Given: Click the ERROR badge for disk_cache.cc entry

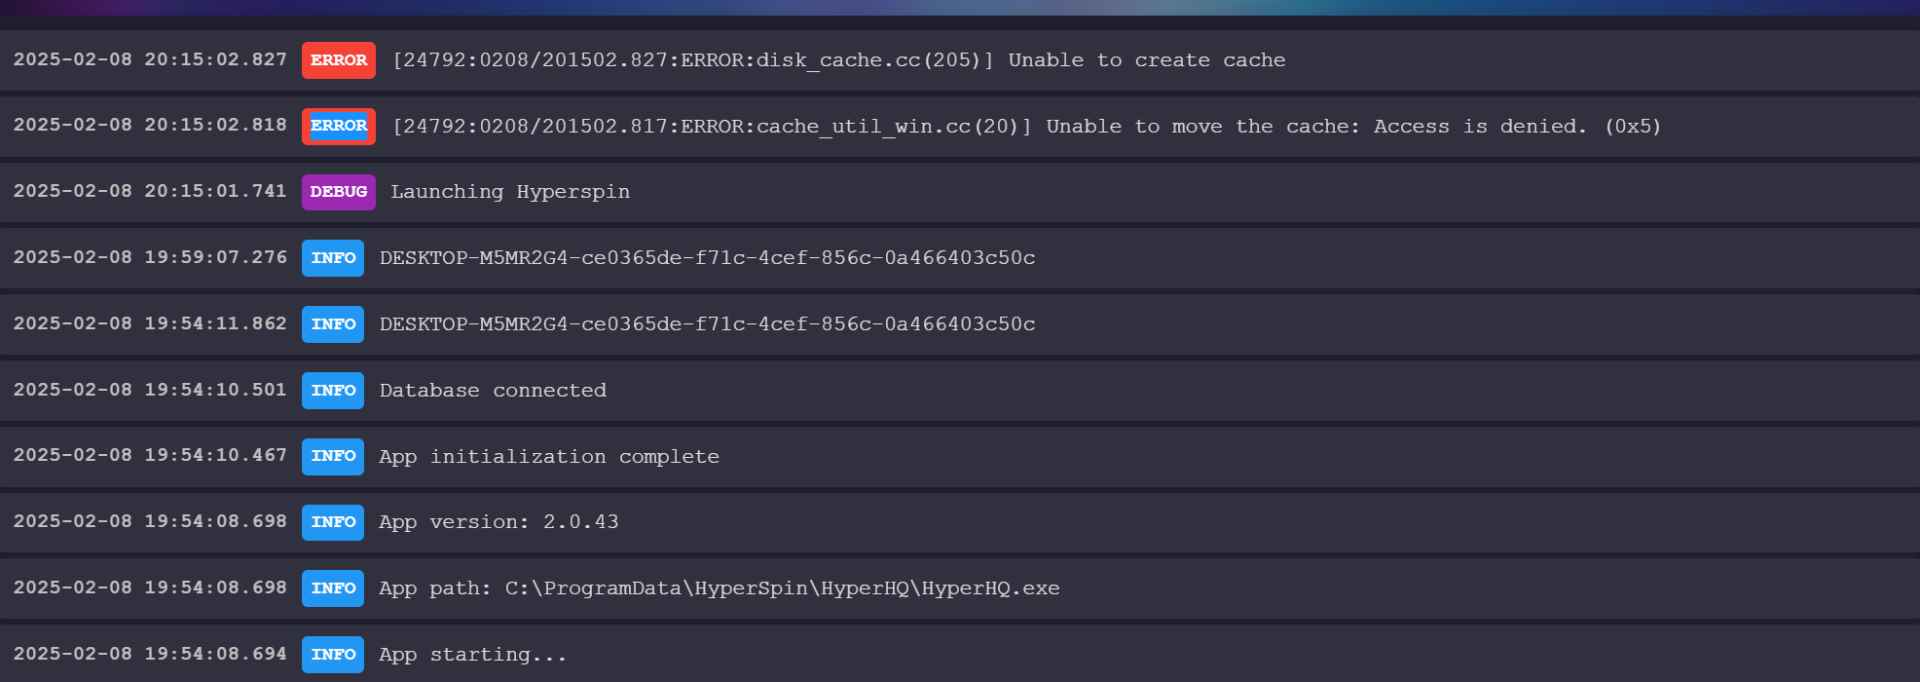Looking at the screenshot, I should (338, 60).
